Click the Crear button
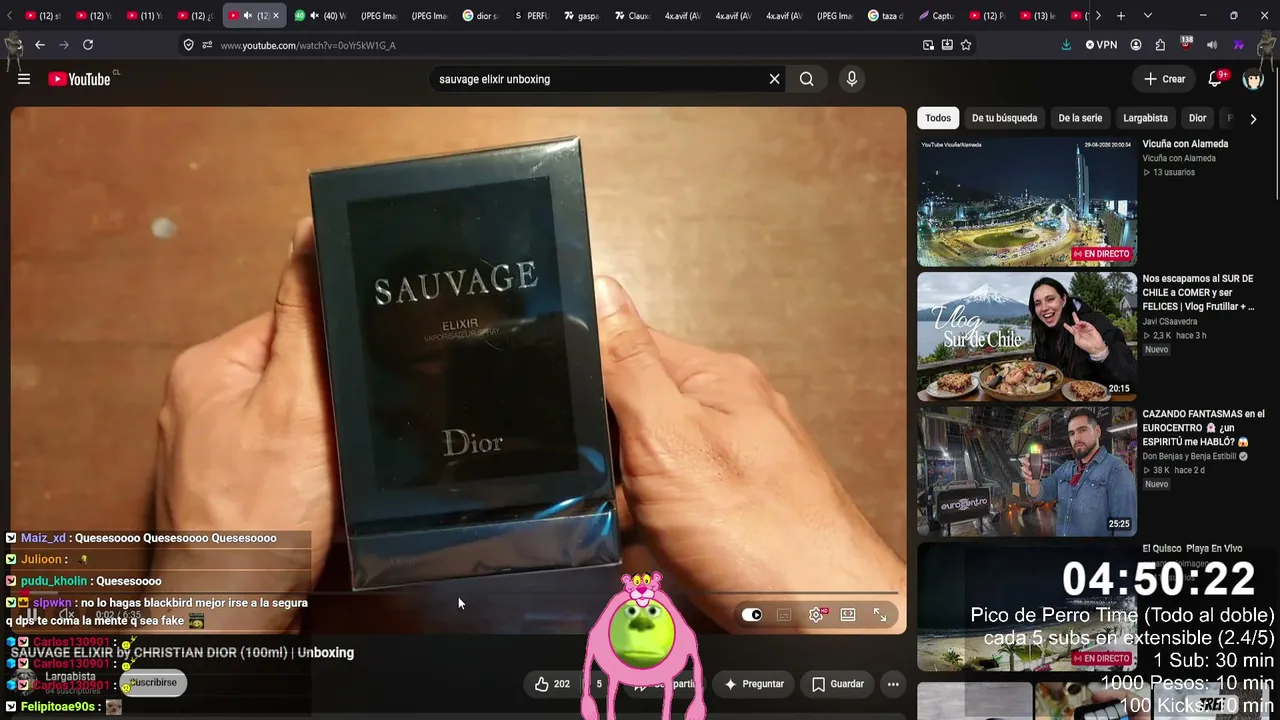 pos(1165,79)
